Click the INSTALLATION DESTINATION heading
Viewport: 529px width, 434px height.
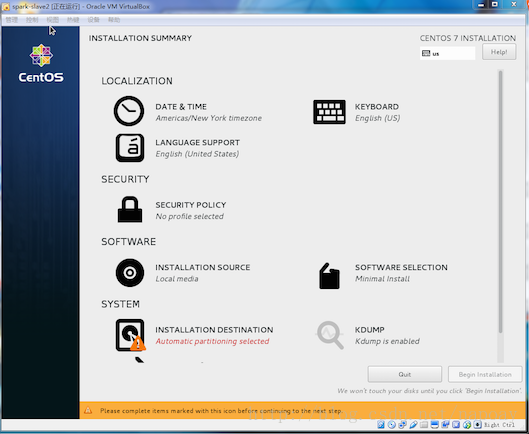214,330
